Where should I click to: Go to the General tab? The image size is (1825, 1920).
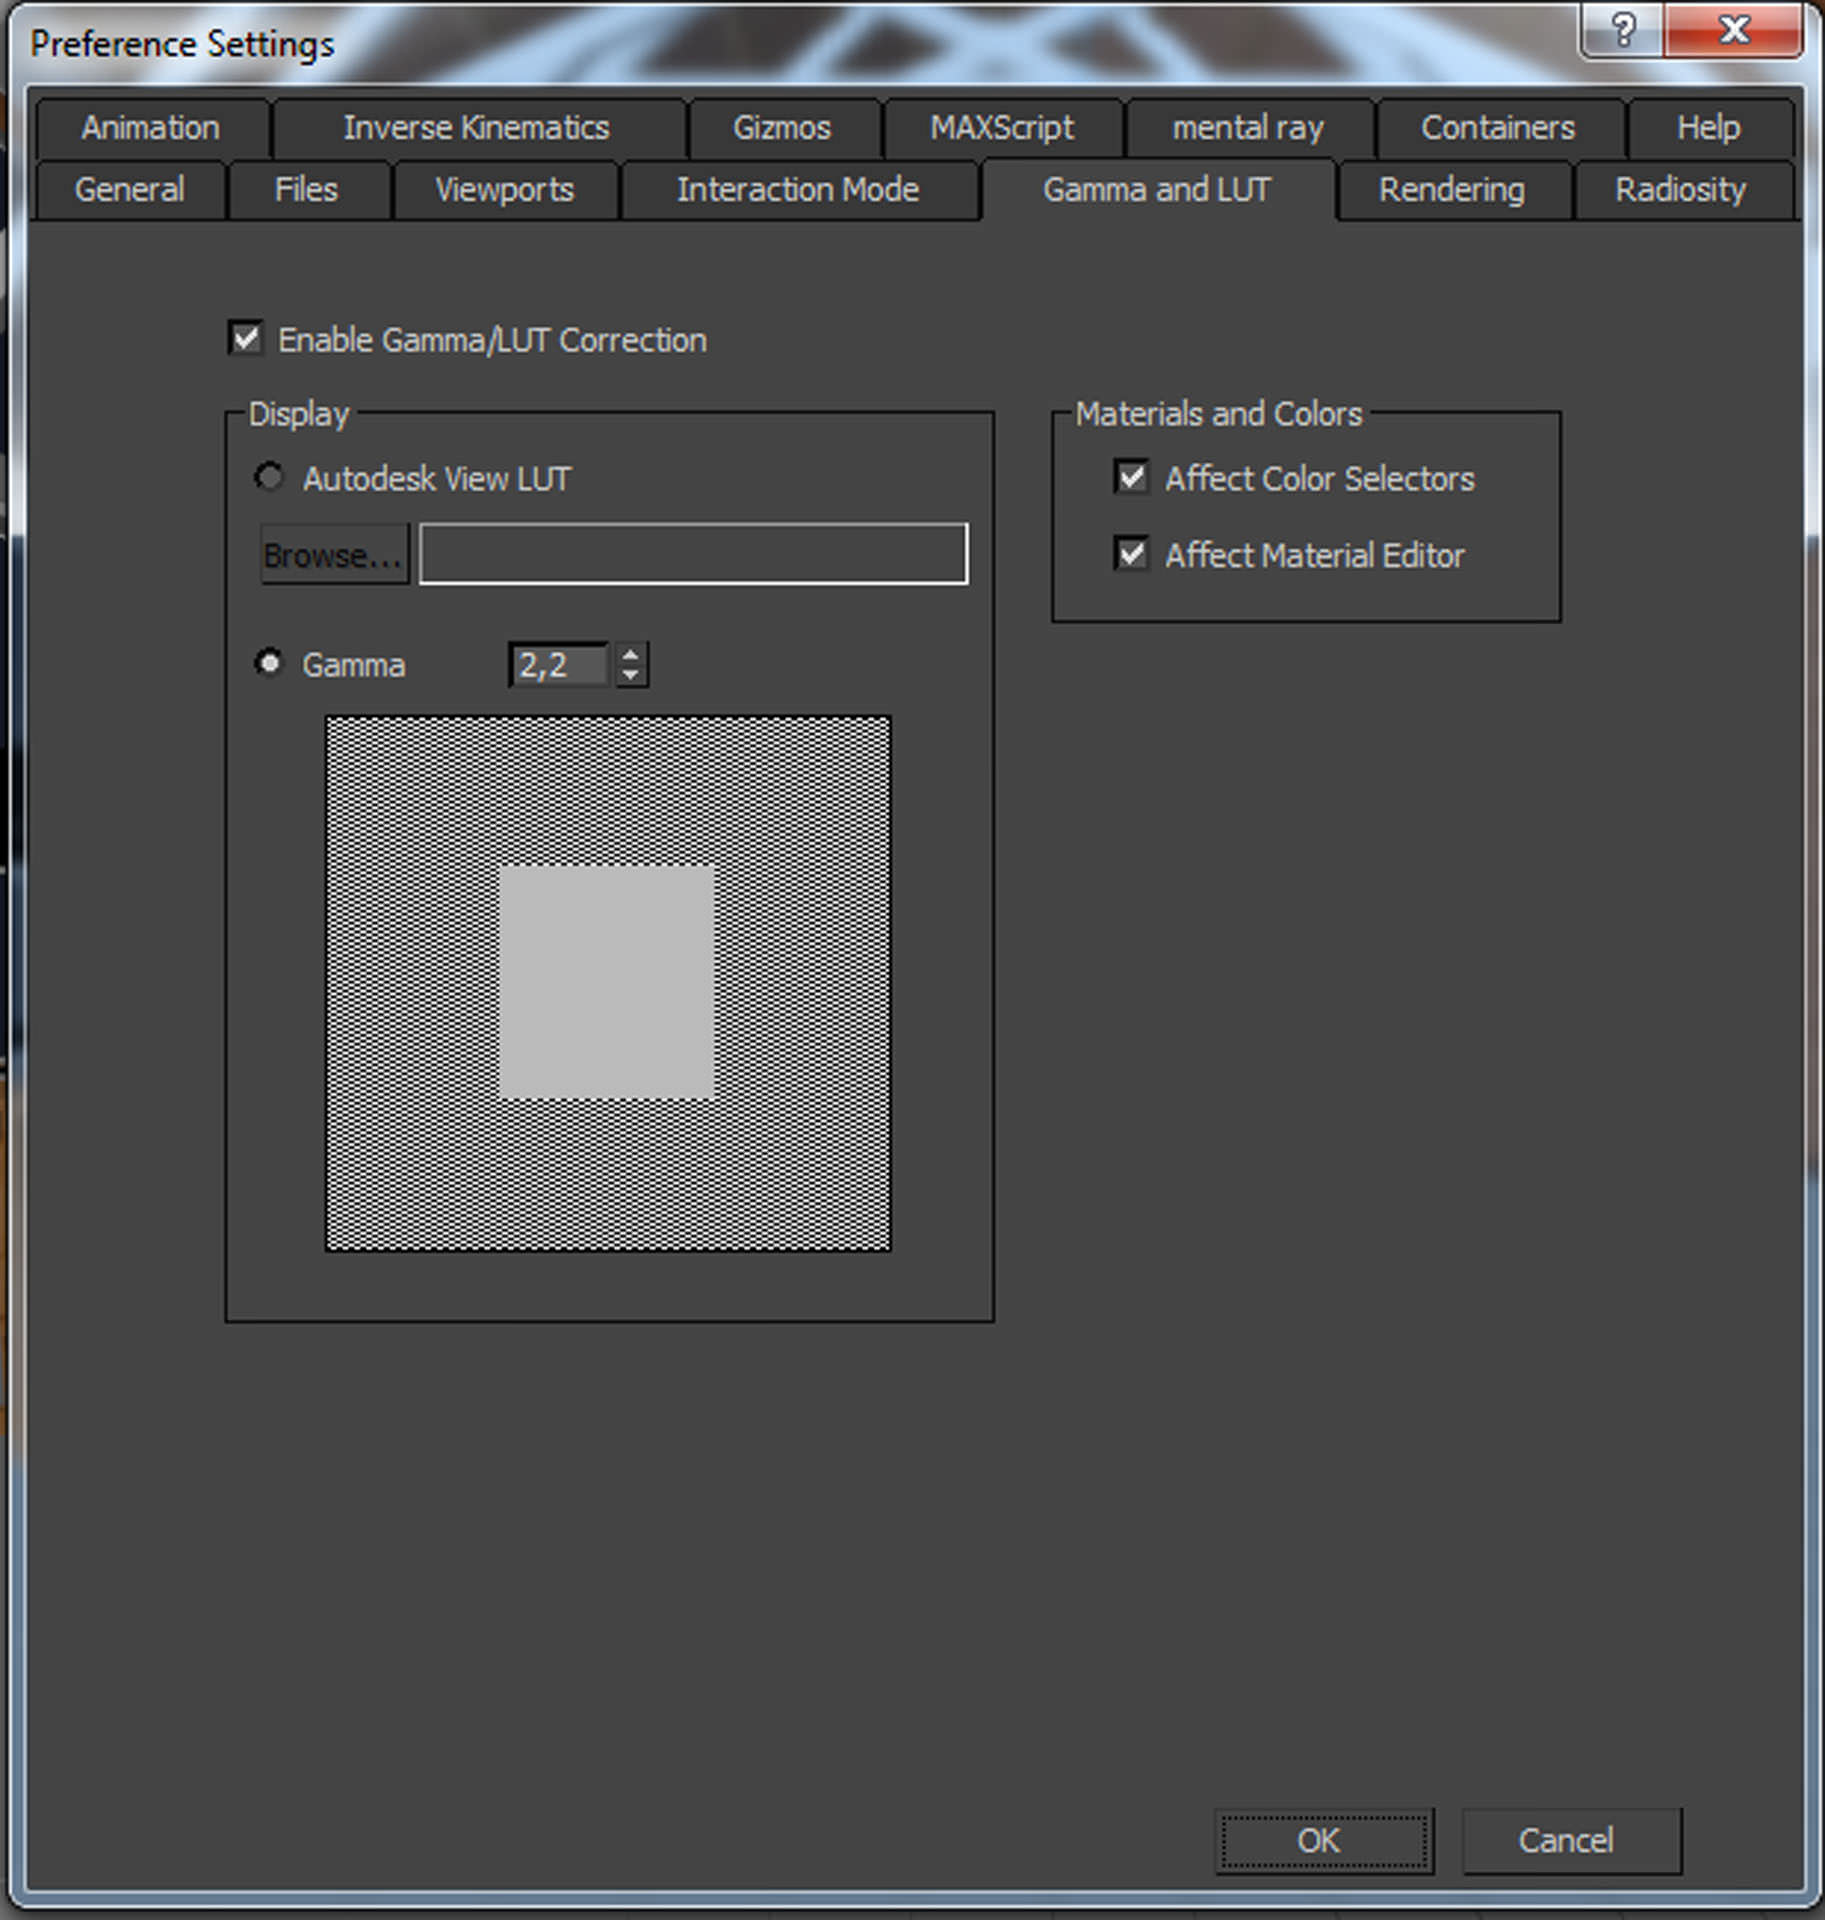coord(130,190)
